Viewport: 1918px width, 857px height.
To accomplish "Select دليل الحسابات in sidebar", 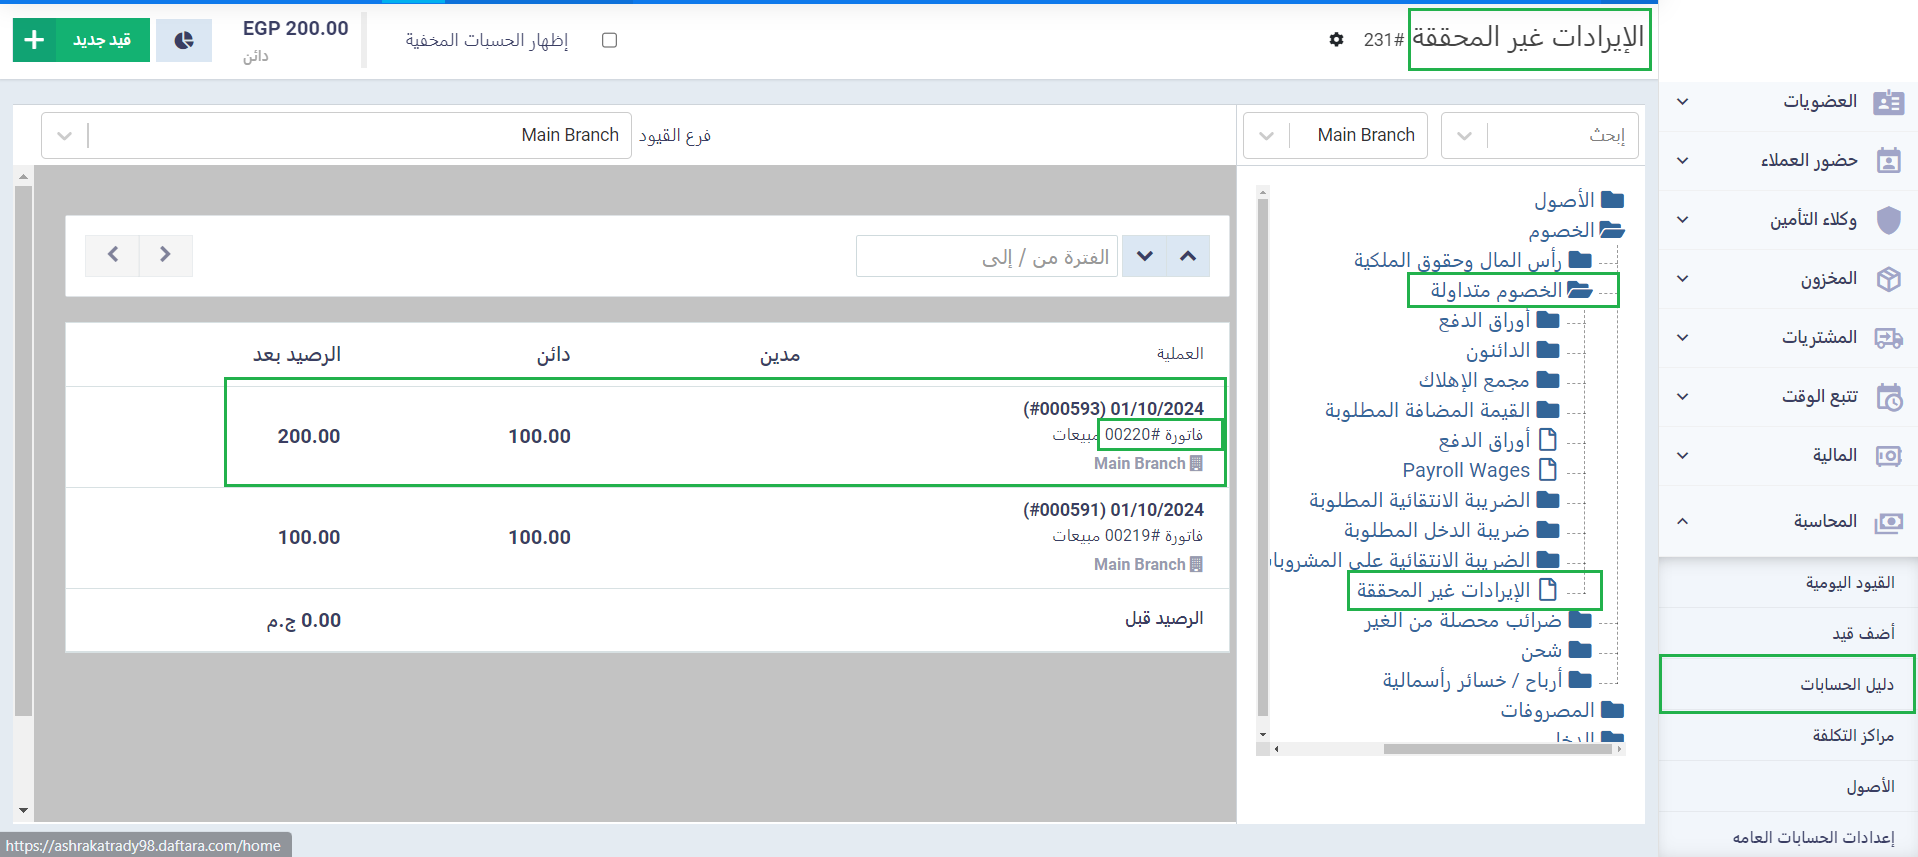I will [1846, 684].
